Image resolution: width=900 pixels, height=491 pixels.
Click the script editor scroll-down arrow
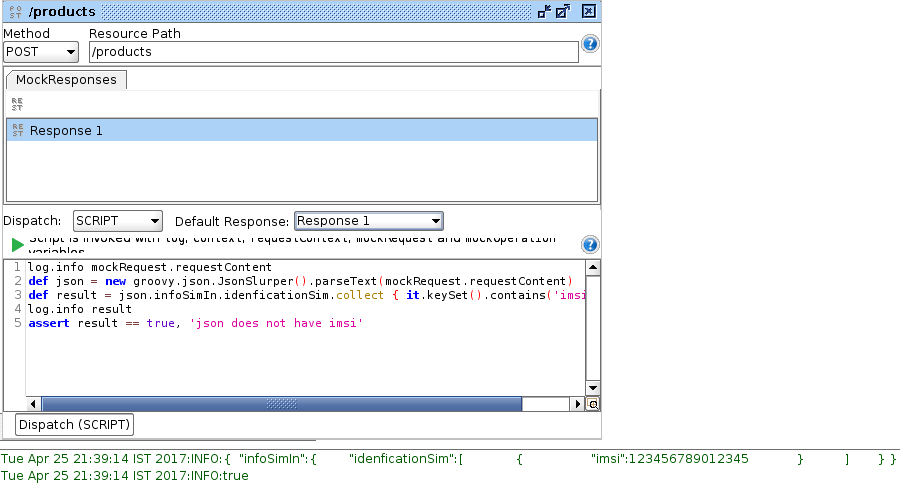pos(592,388)
